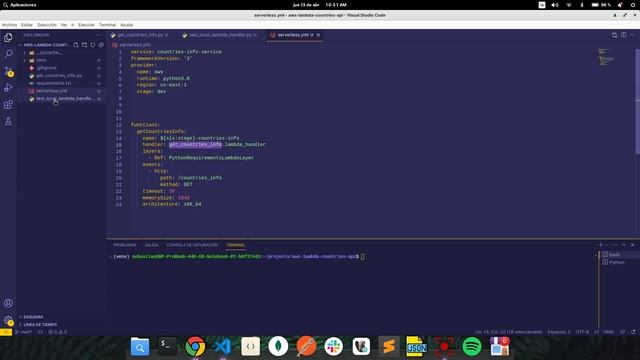Open Slack from the dock
640x360 pixels.
[x=333, y=347]
